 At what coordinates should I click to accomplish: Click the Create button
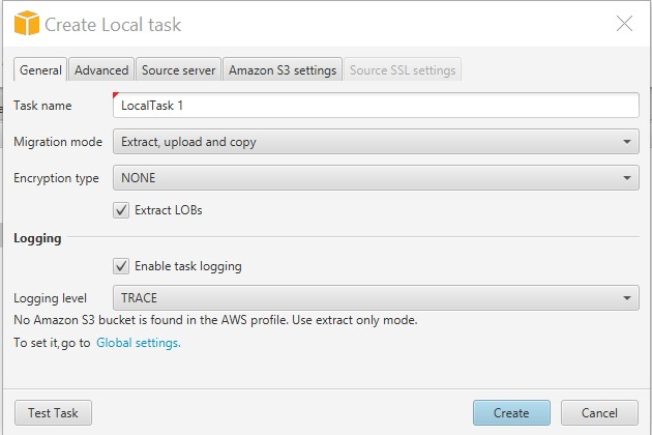point(511,413)
